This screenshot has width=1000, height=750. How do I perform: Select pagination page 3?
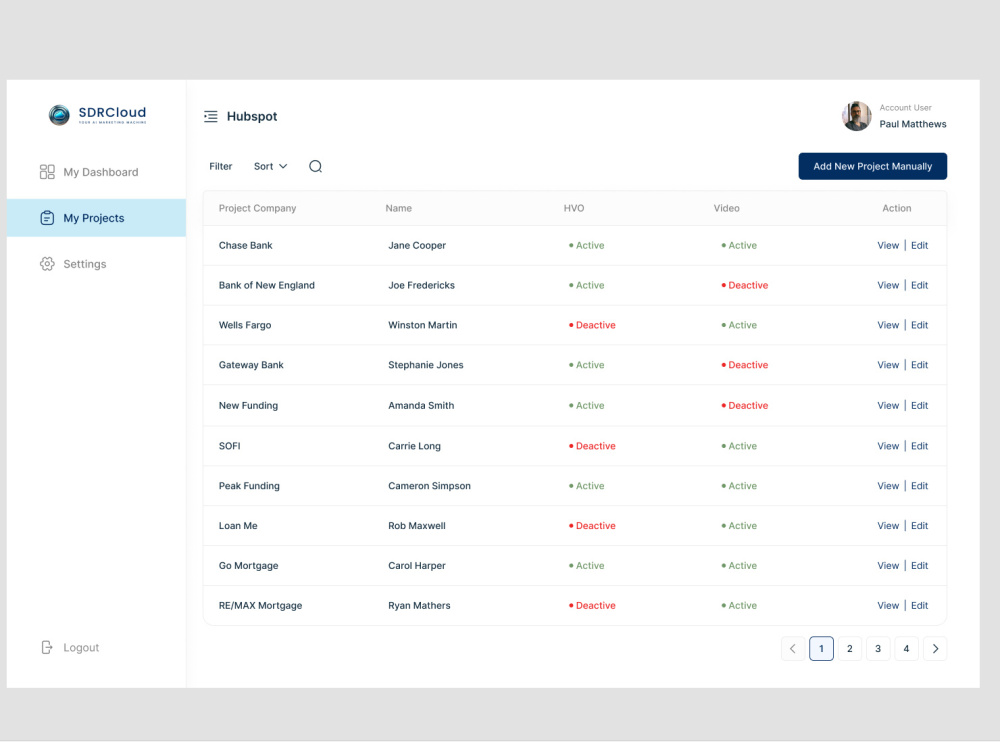pyautogui.click(x=878, y=649)
